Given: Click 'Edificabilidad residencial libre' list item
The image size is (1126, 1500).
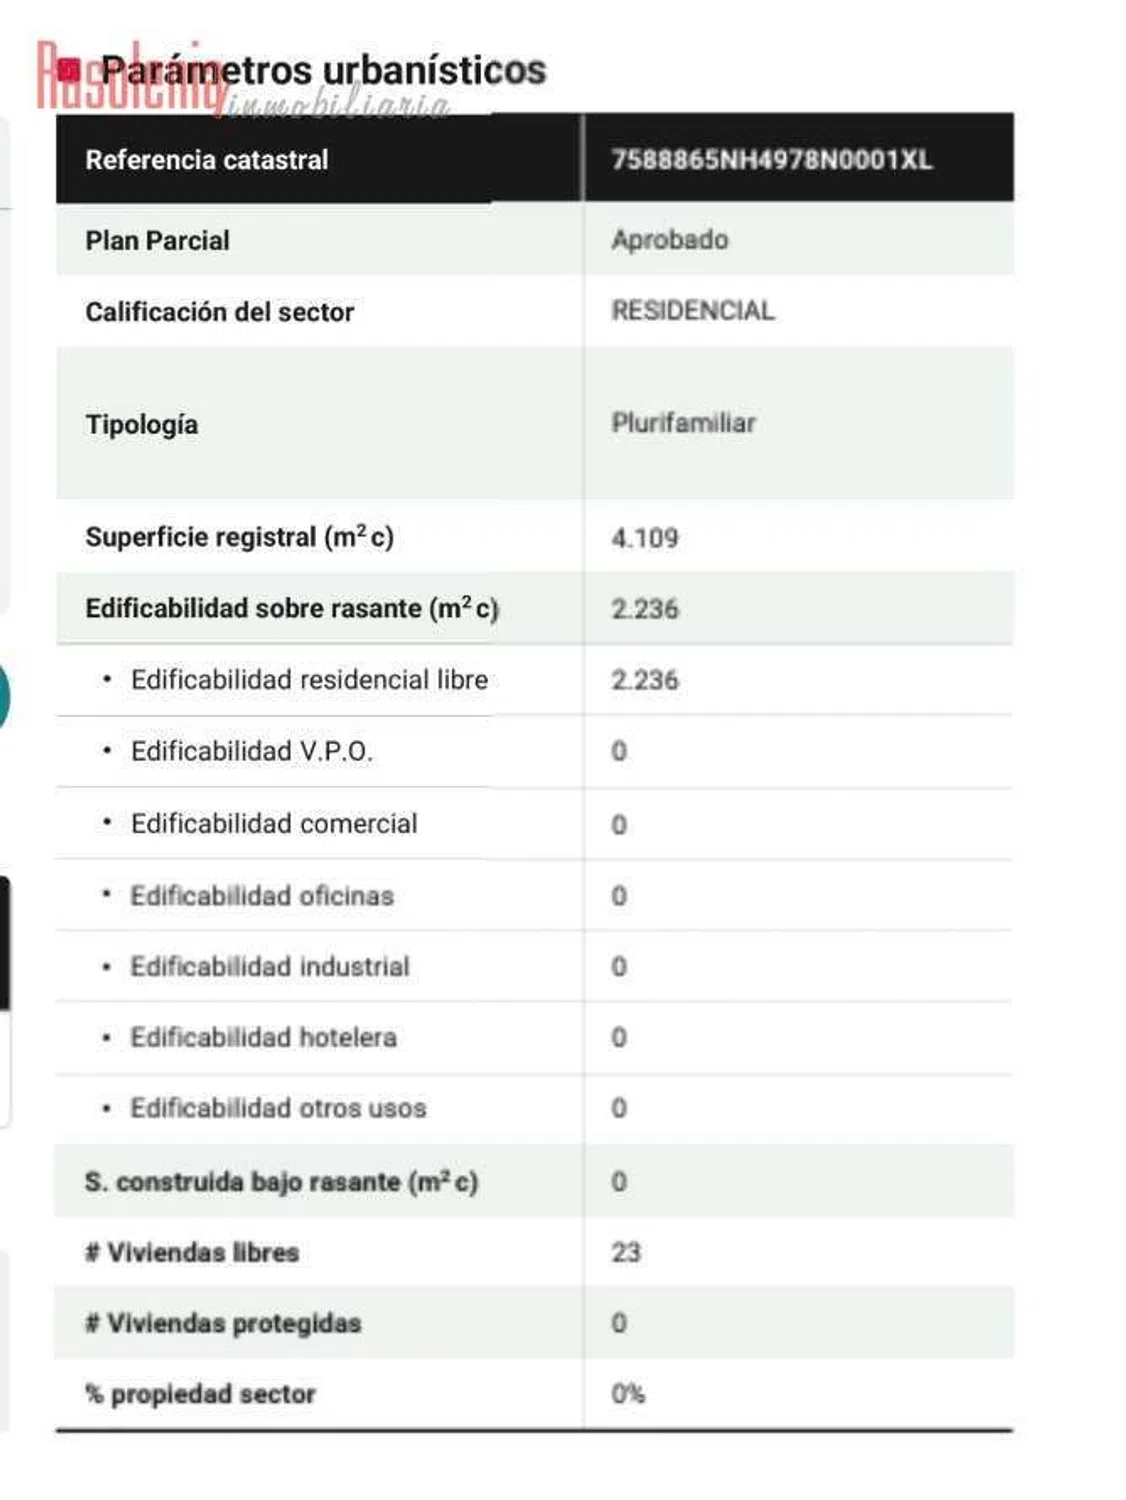Looking at the screenshot, I should [309, 680].
